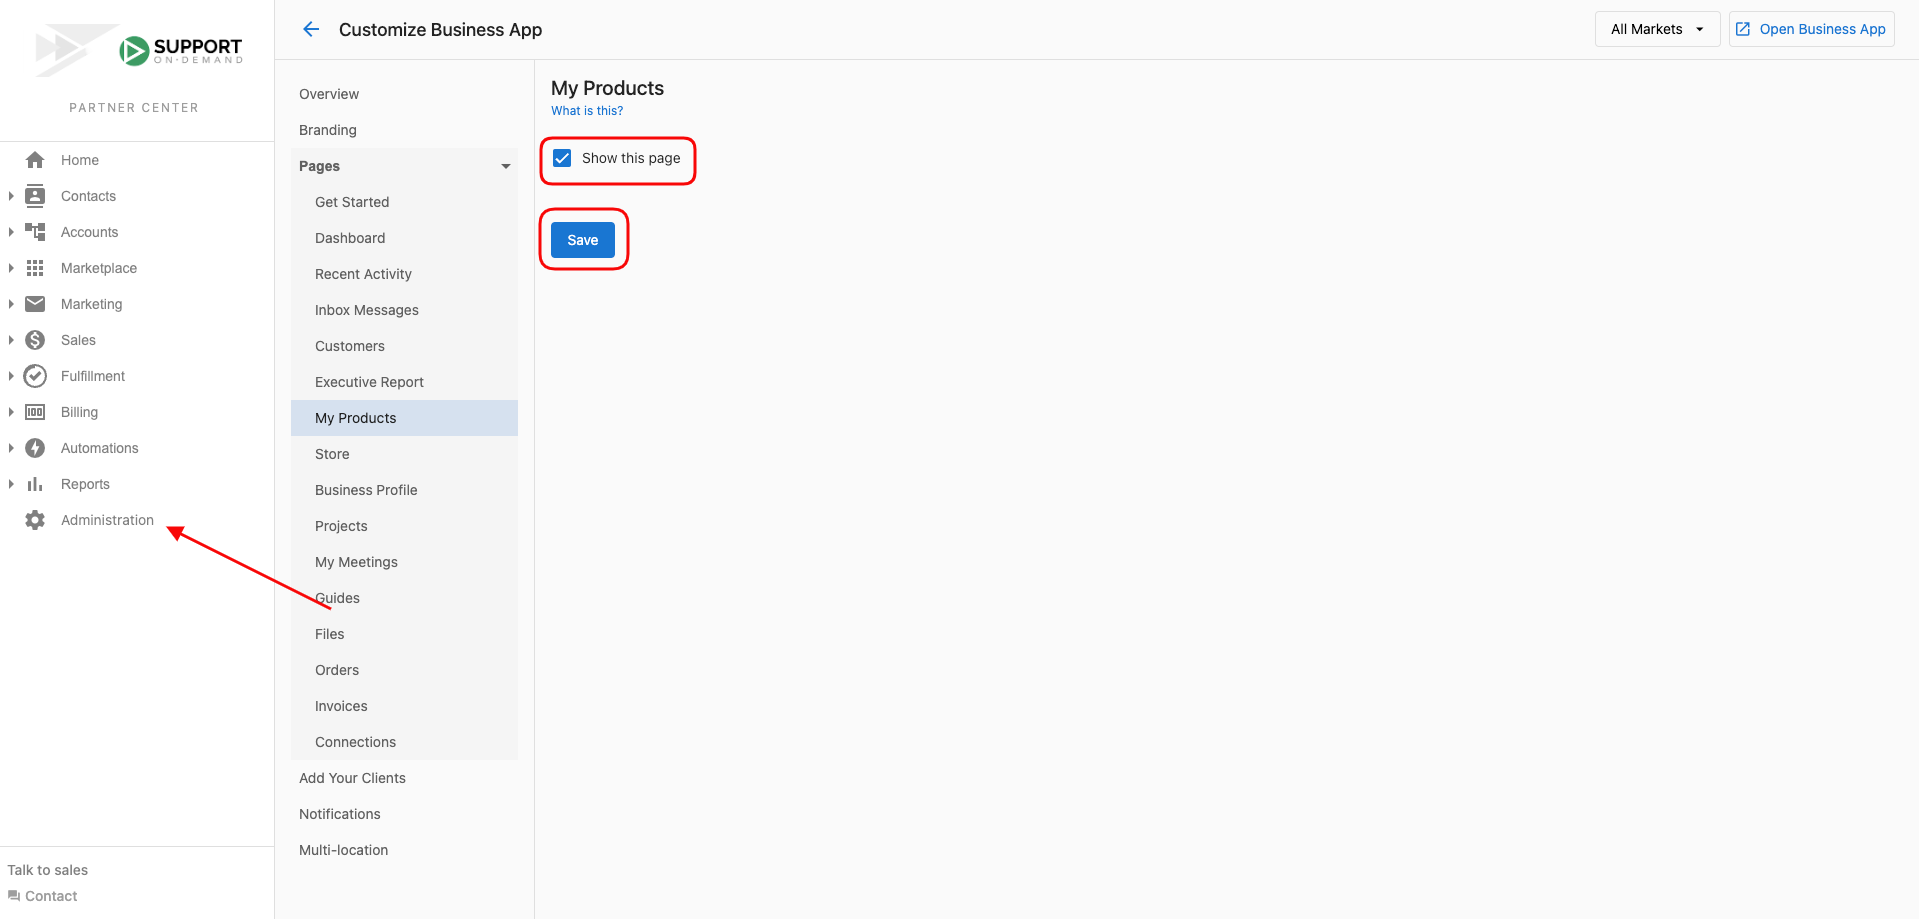
Task: Click the Pages section header label
Action: point(319,166)
